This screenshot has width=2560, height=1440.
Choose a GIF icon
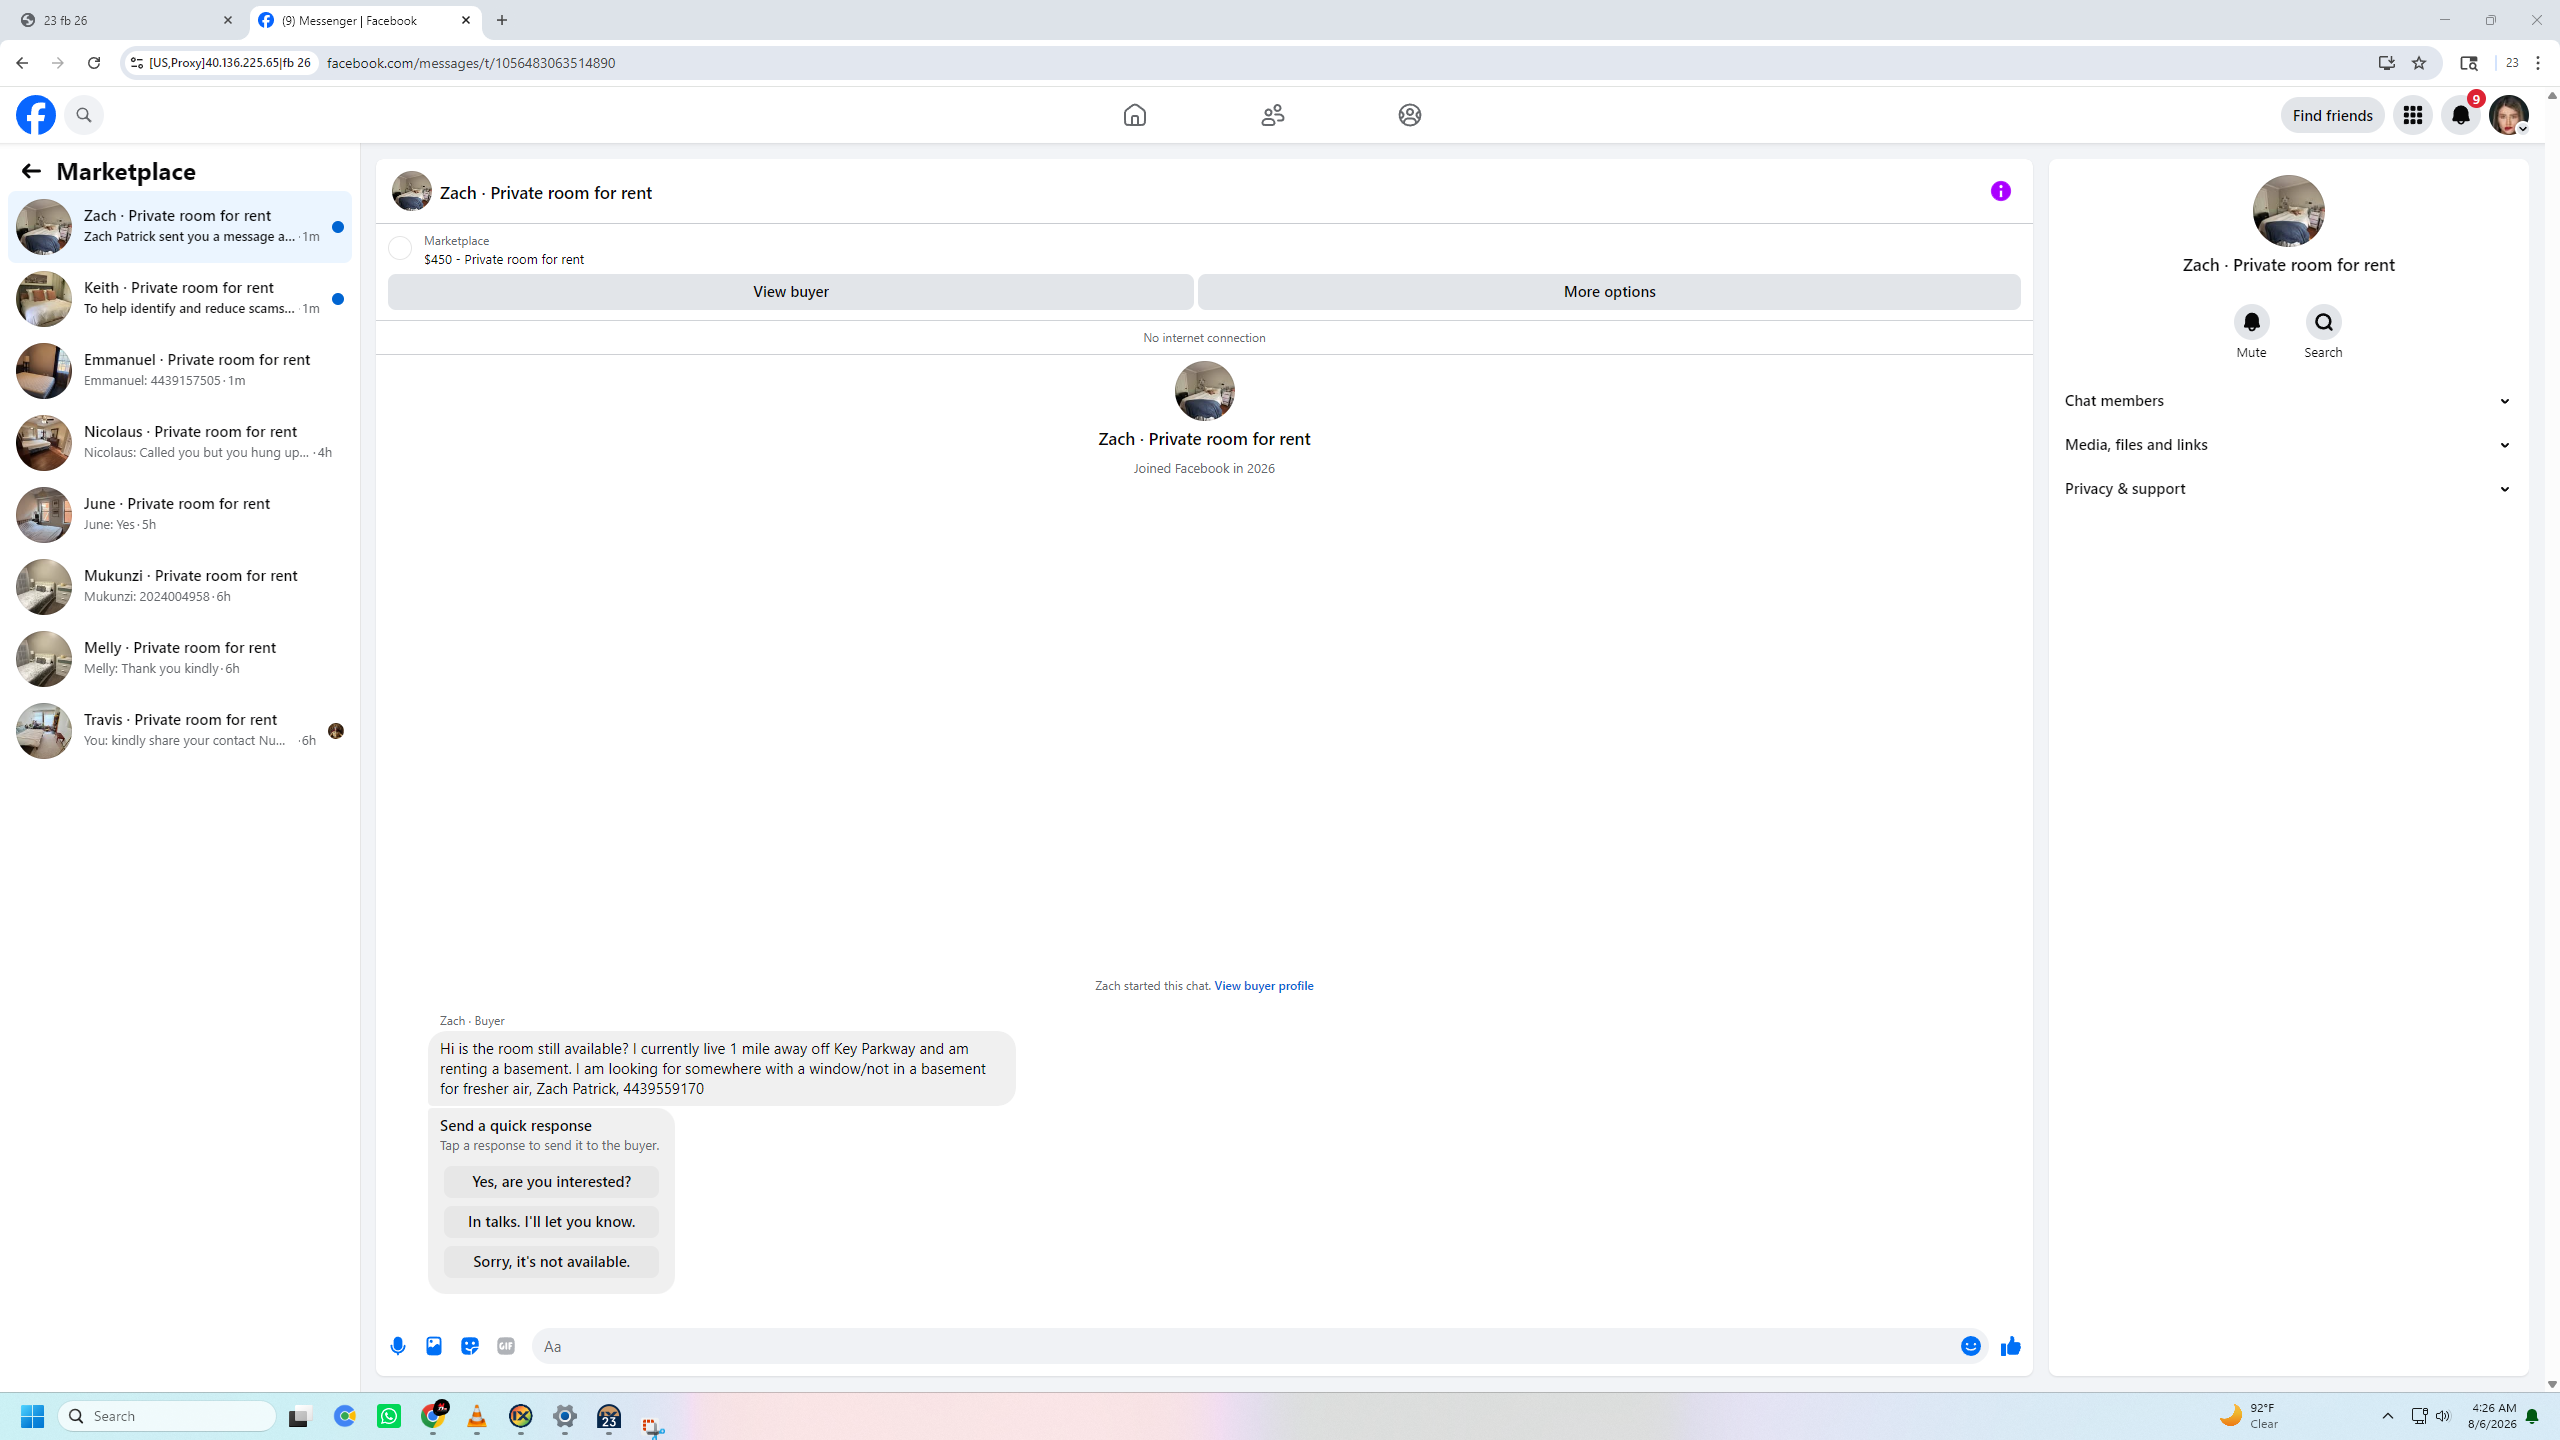(x=506, y=1346)
